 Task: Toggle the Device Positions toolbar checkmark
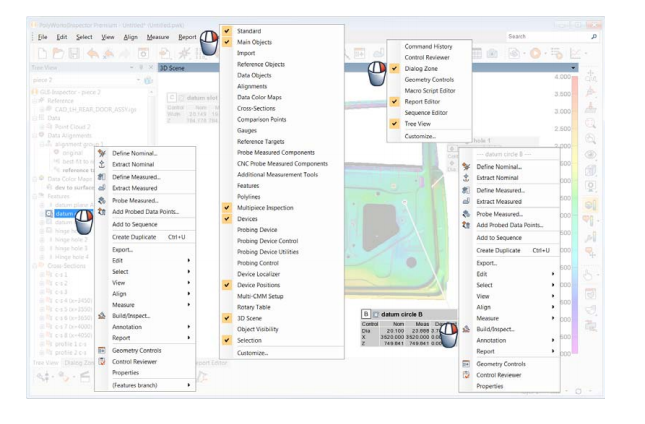(227, 285)
